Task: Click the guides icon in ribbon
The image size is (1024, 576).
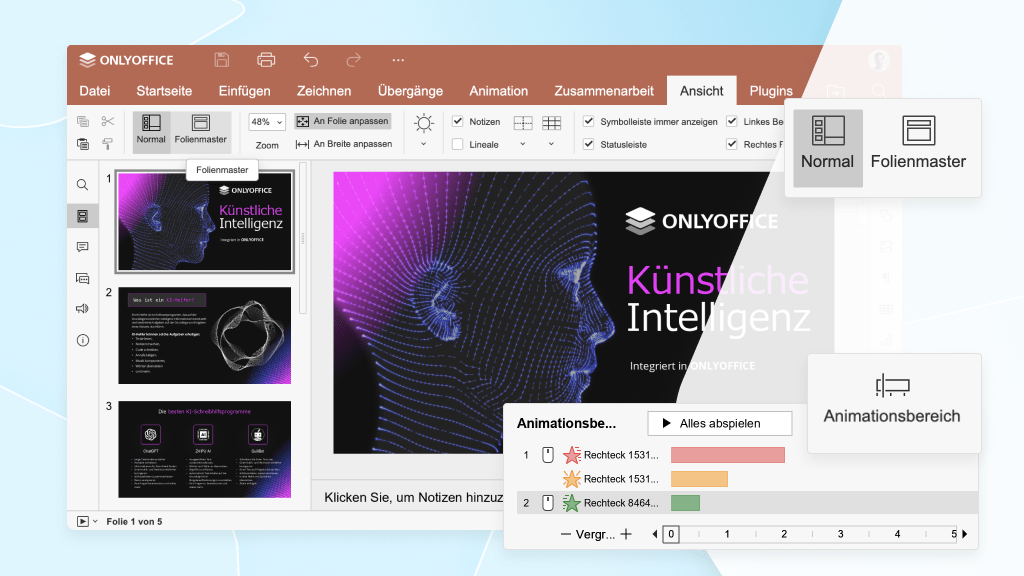Action: (x=522, y=122)
